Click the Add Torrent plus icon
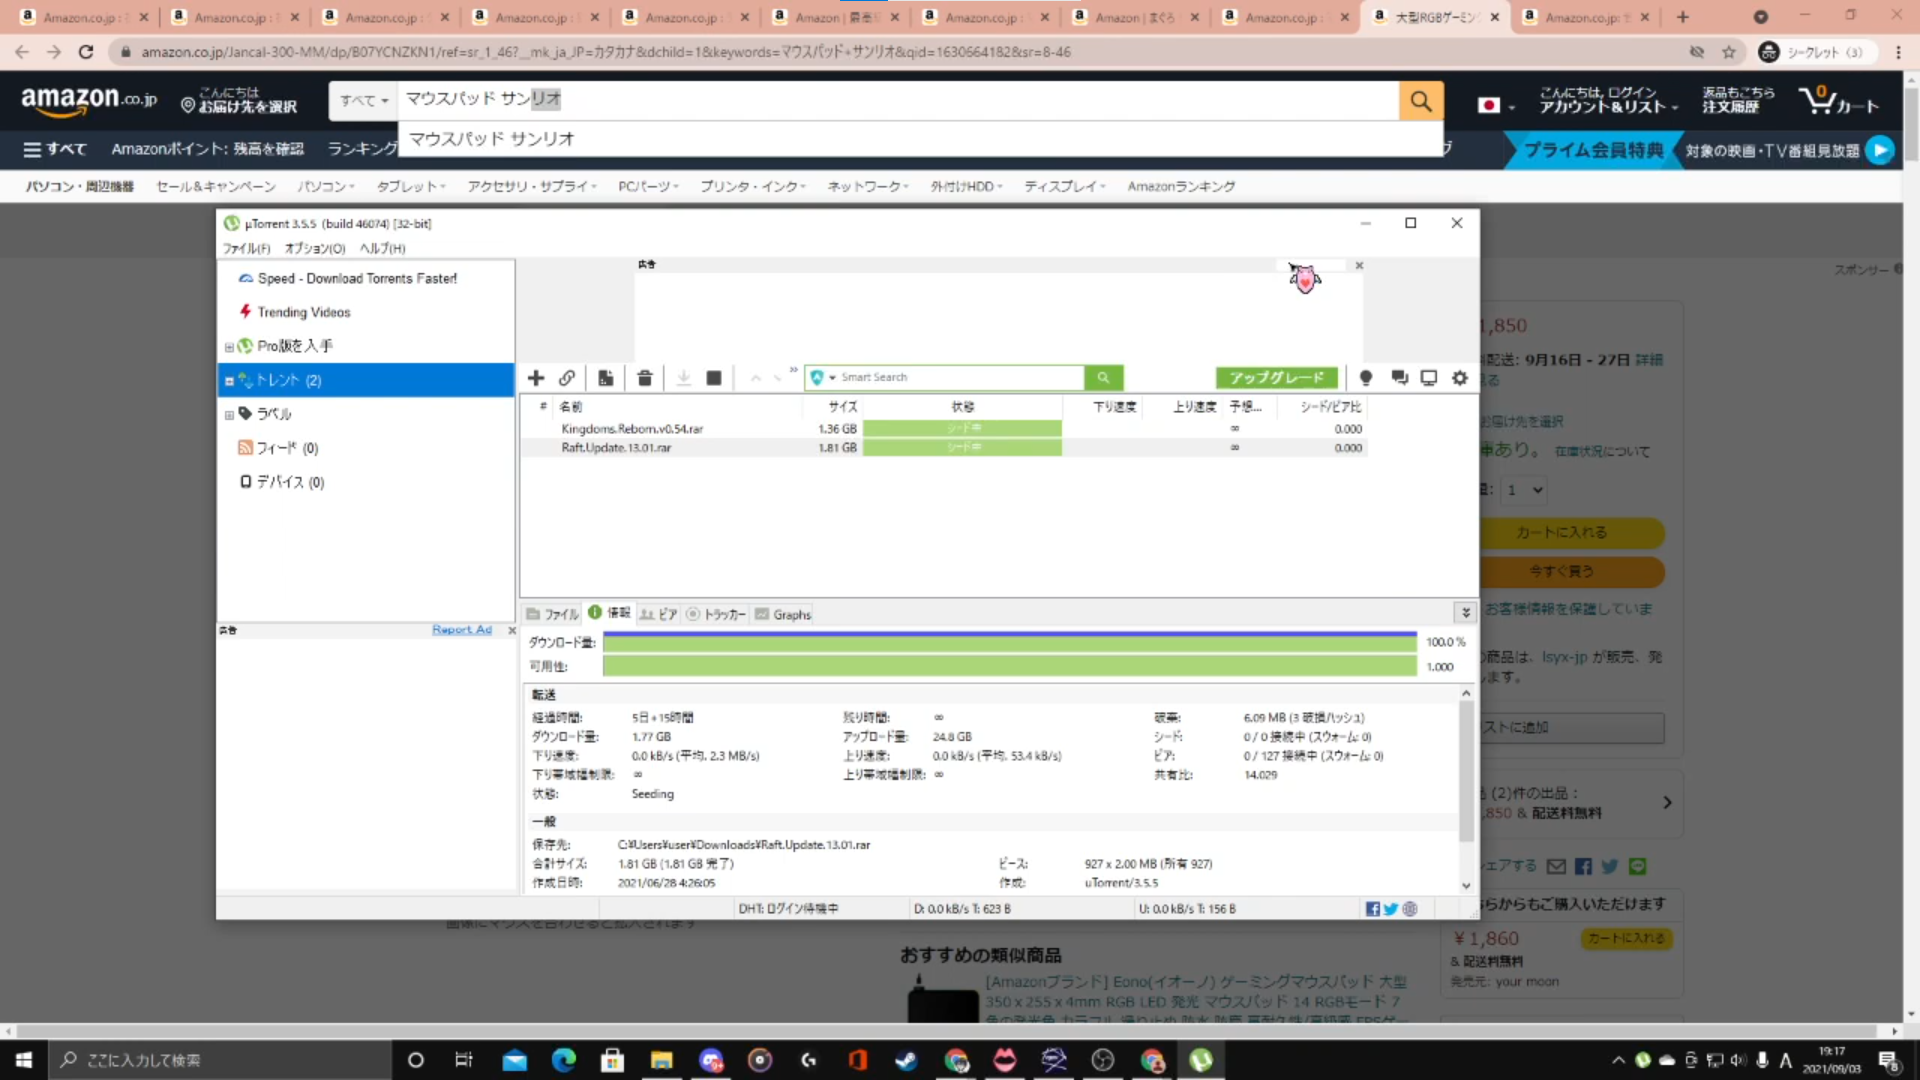1920x1080 pixels. coord(536,378)
